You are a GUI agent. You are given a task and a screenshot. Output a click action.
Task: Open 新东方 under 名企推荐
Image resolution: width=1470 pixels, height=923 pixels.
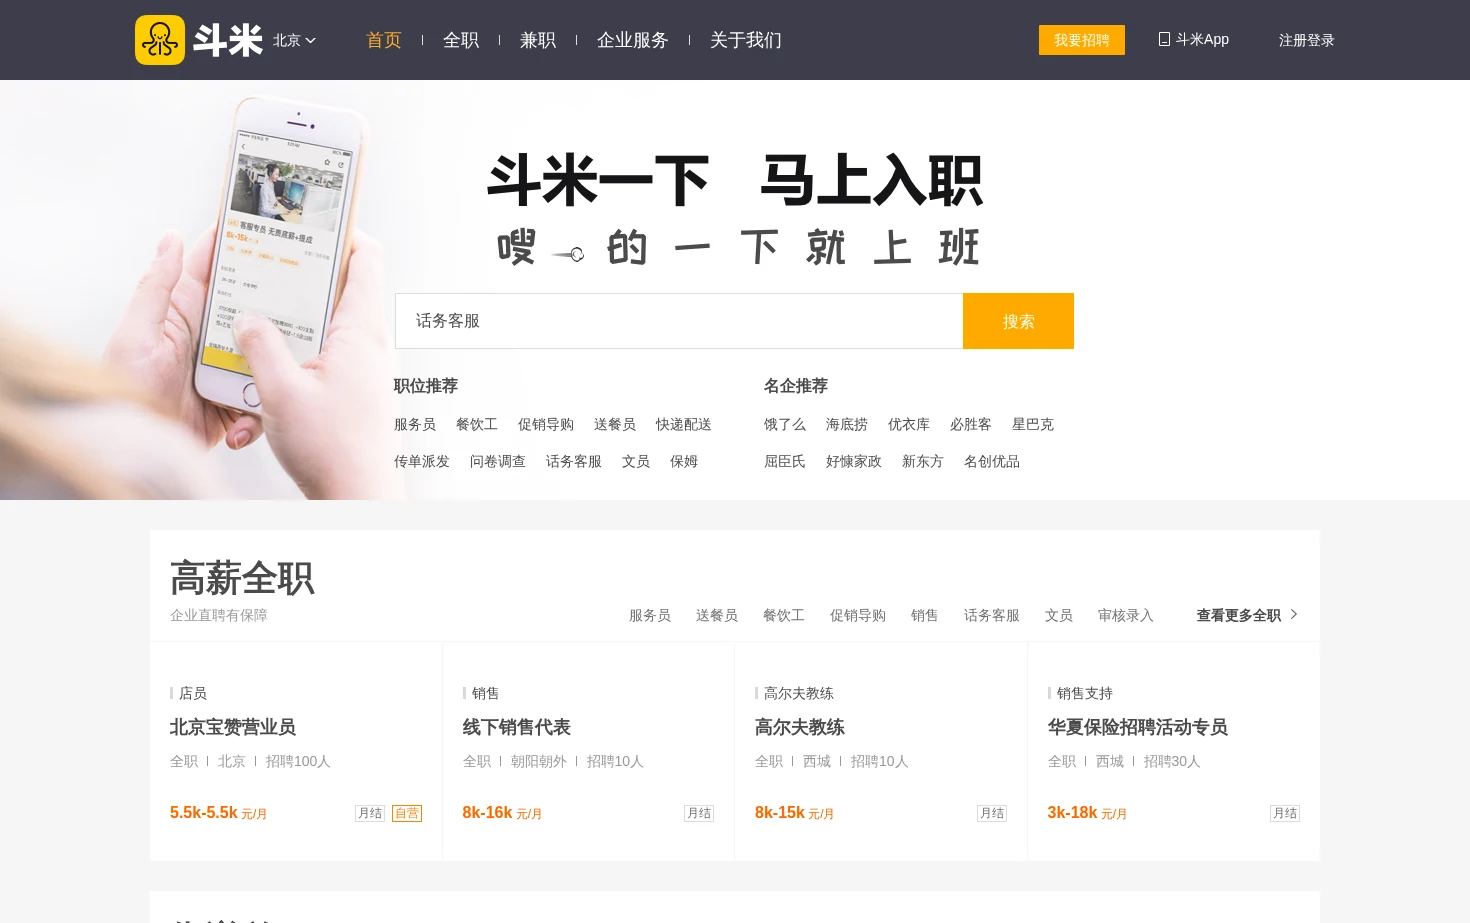tap(923, 461)
